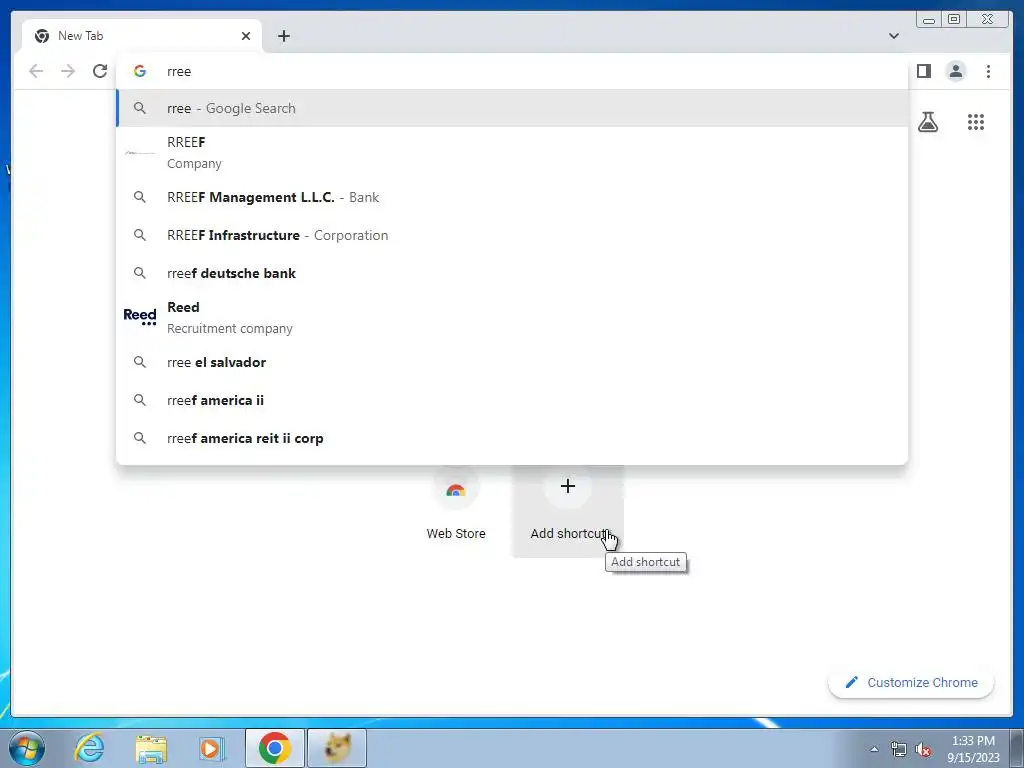Open Windows Media Player from taskbar
The image size is (1024, 768).
[212, 748]
